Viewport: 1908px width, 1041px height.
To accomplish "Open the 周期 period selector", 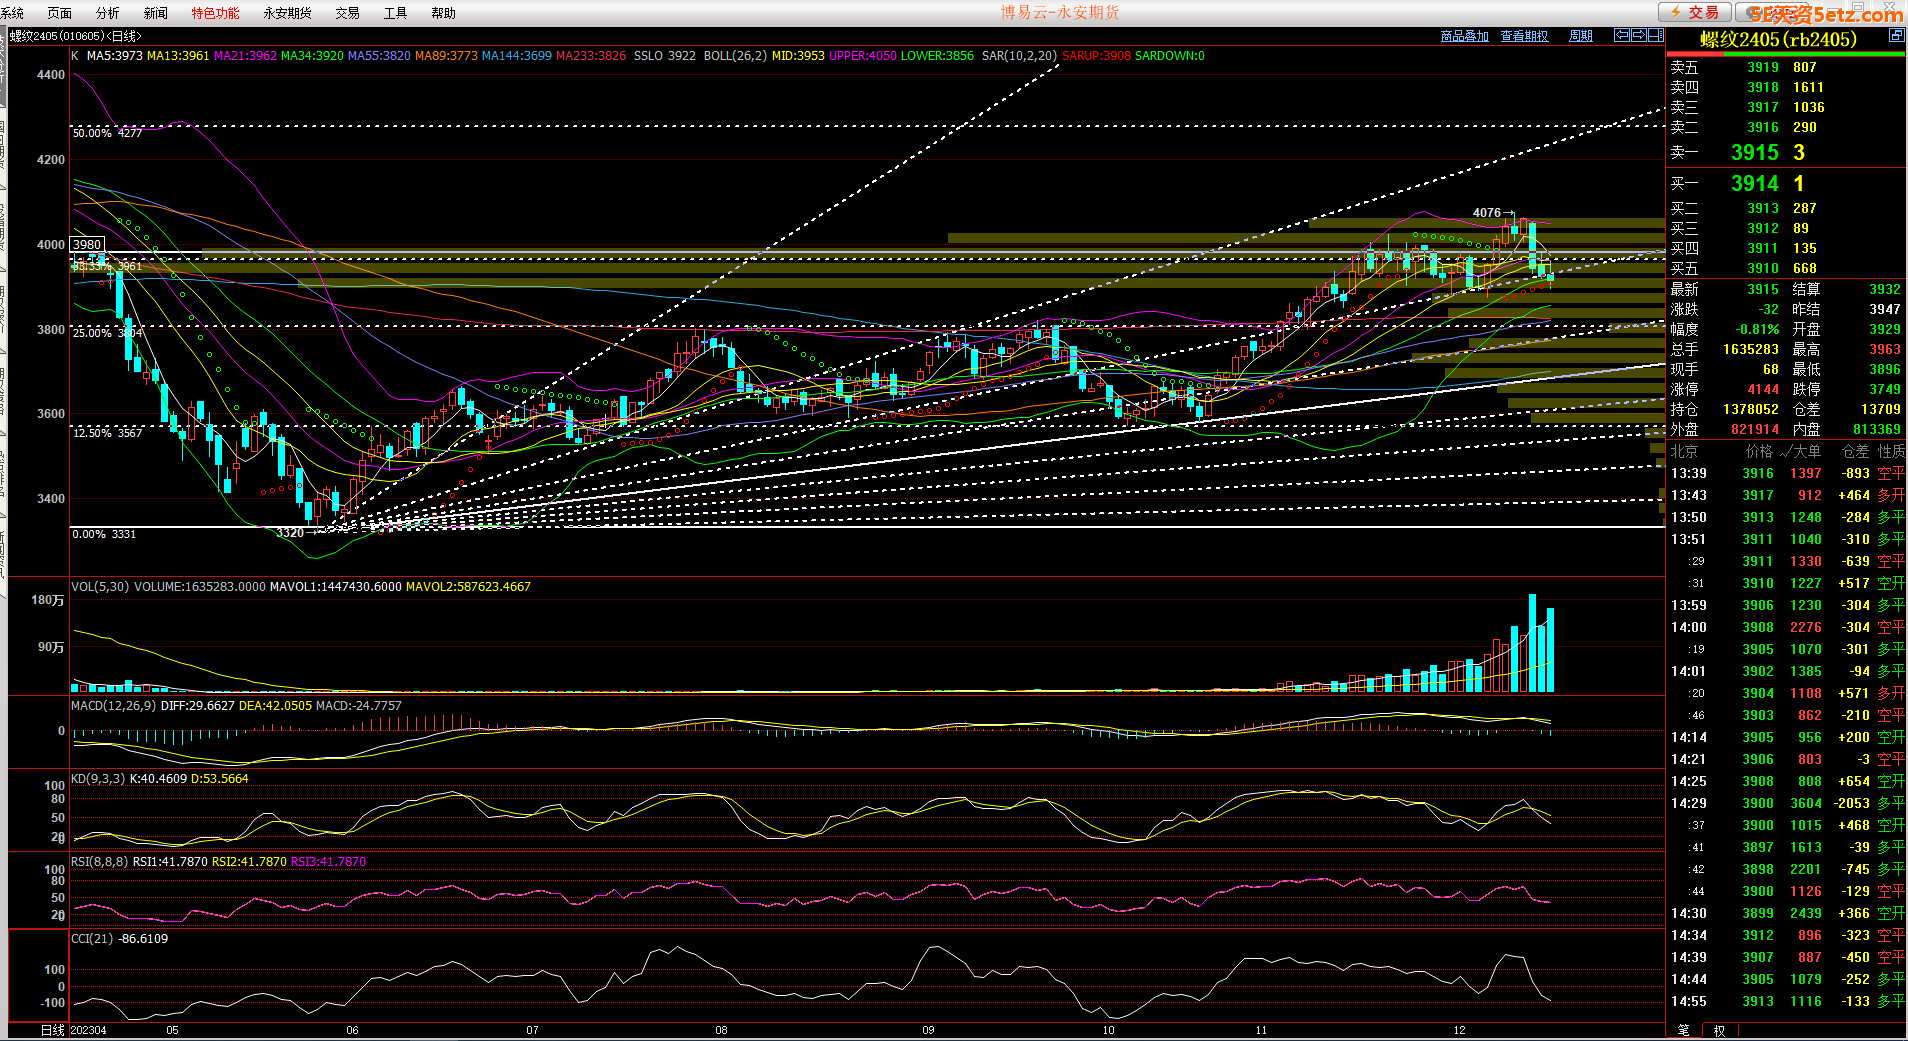I will 1581,36.
